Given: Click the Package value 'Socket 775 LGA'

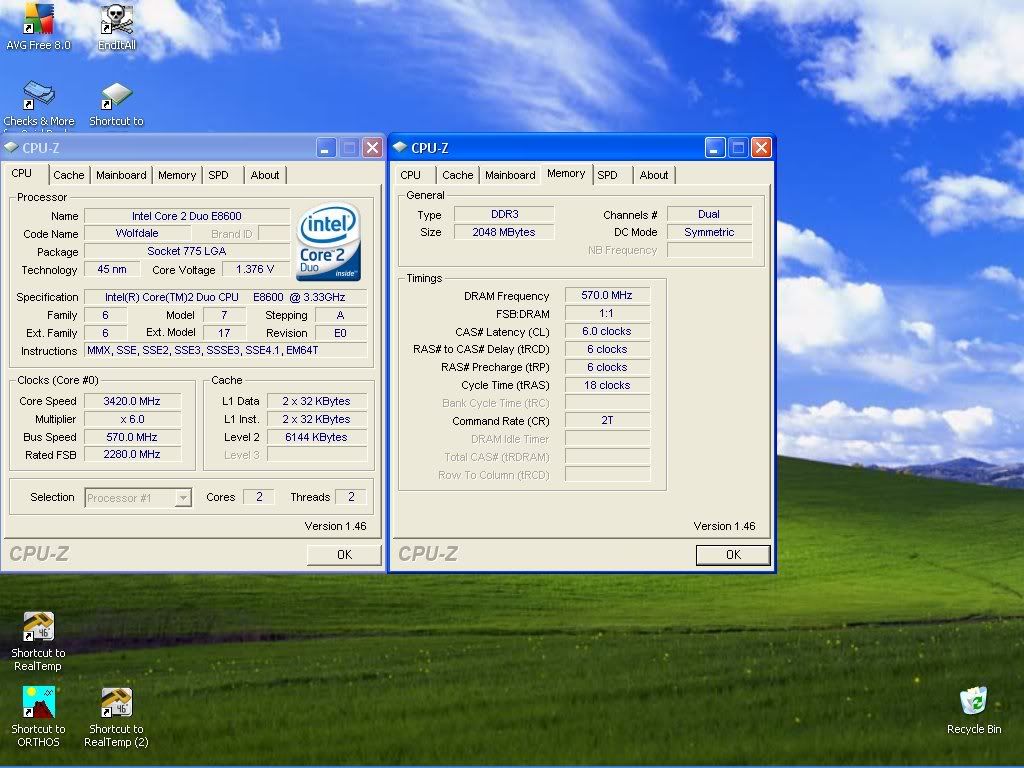Looking at the screenshot, I should click(187, 251).
